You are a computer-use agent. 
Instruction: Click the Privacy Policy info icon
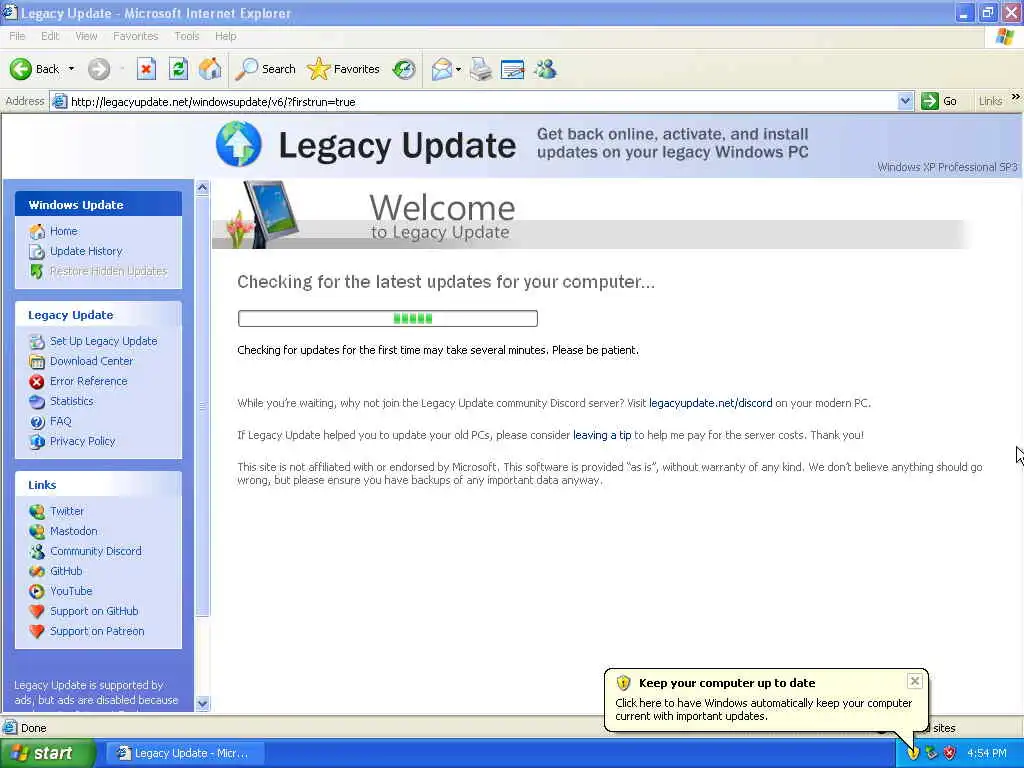37,441
